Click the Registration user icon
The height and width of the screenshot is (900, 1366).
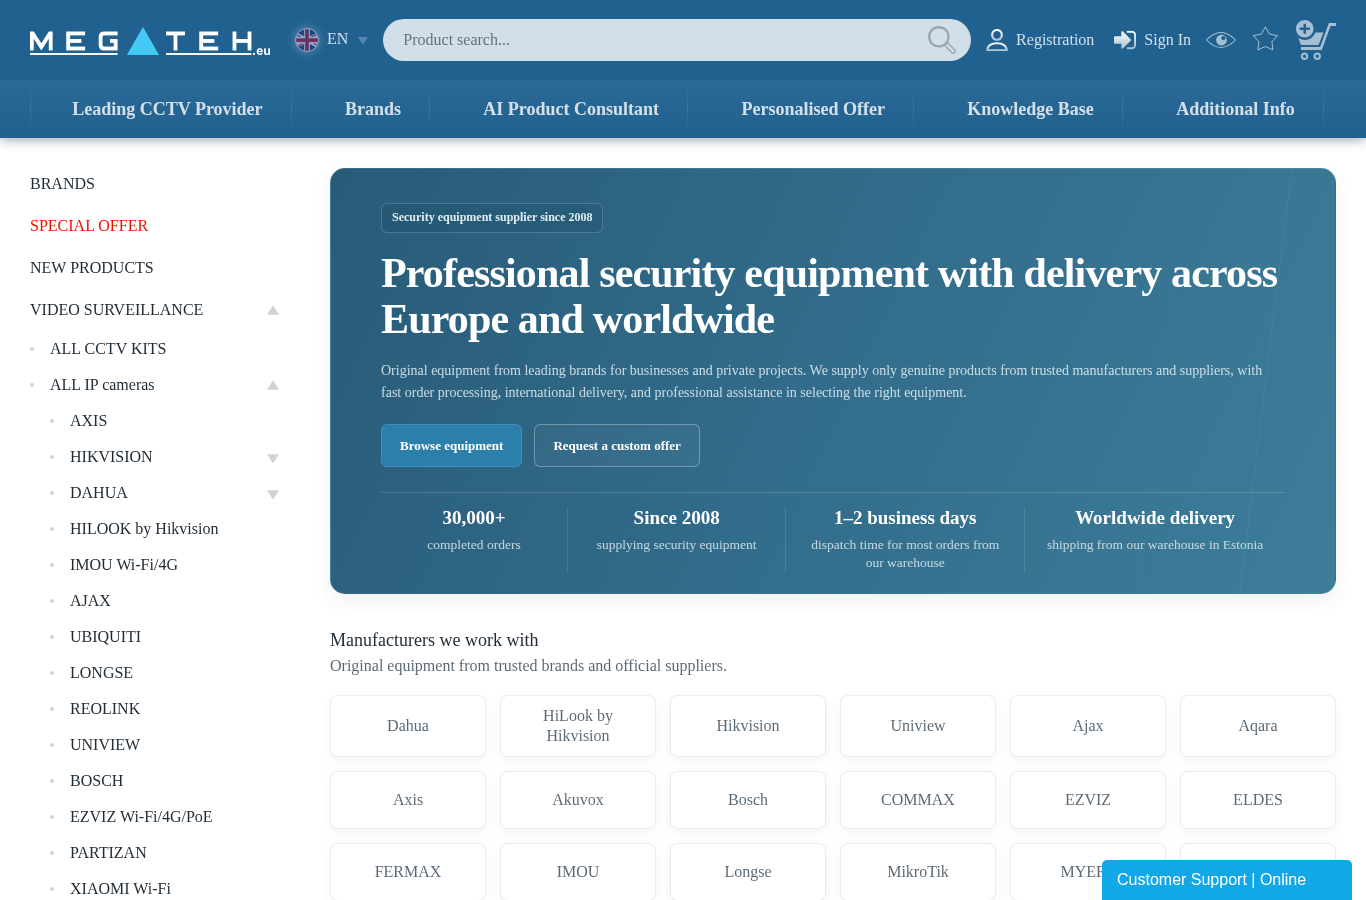tap(997, 40)
